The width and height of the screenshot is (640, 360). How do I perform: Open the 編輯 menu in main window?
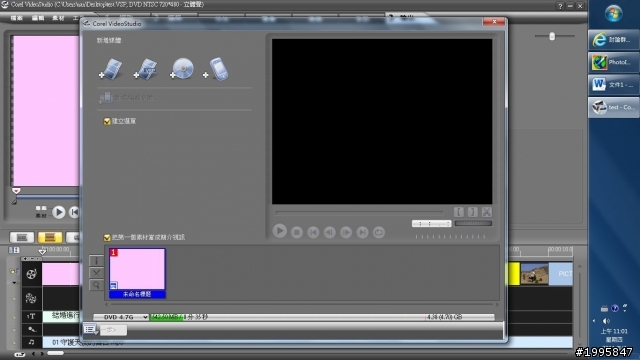click(38, 18)
